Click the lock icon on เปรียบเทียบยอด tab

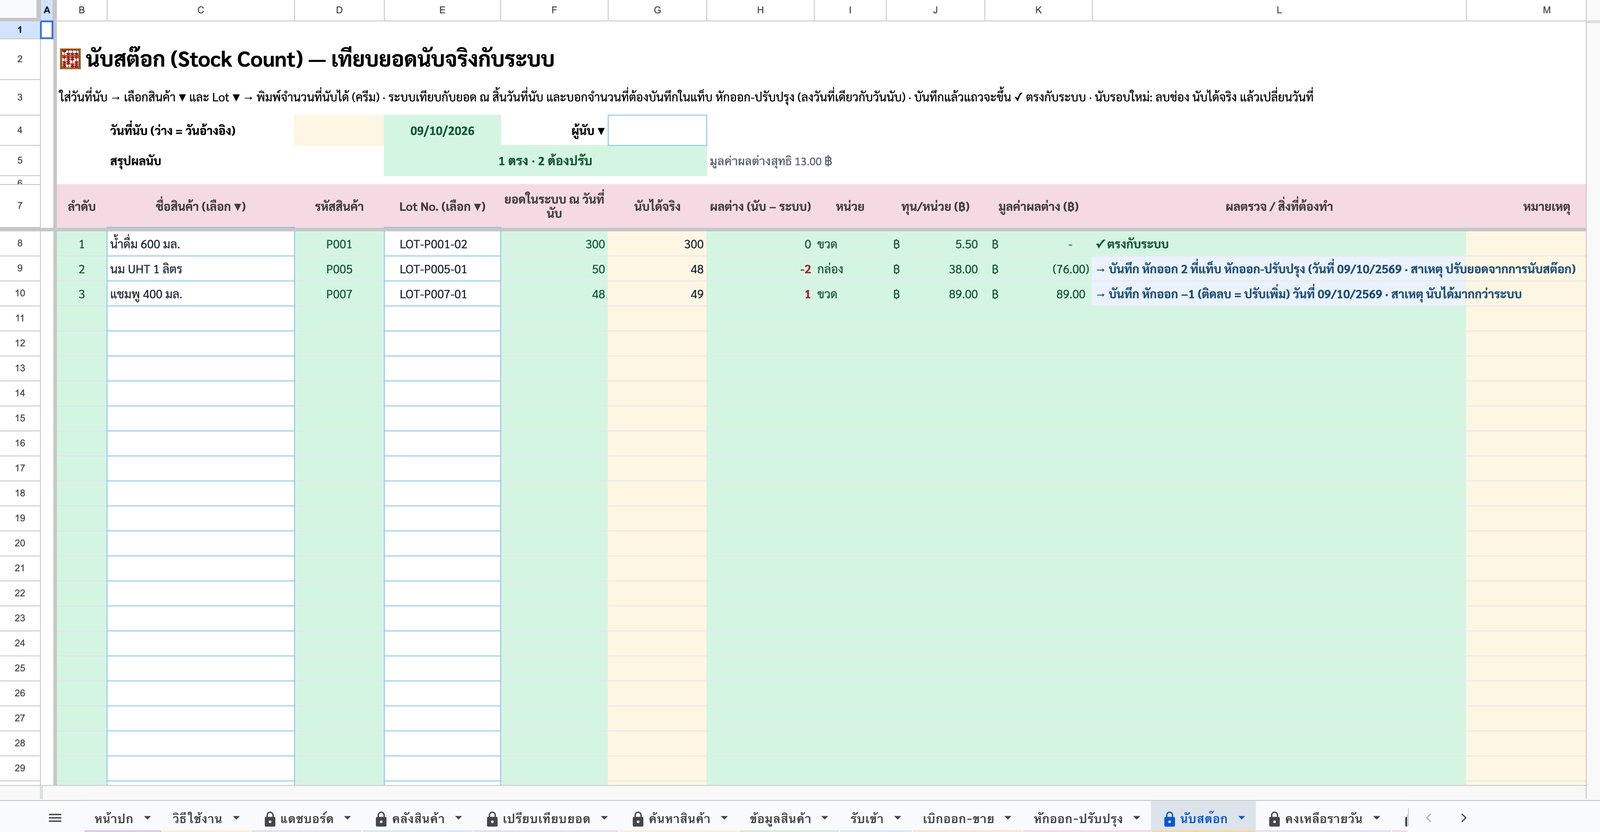click(x=492, y=819)
